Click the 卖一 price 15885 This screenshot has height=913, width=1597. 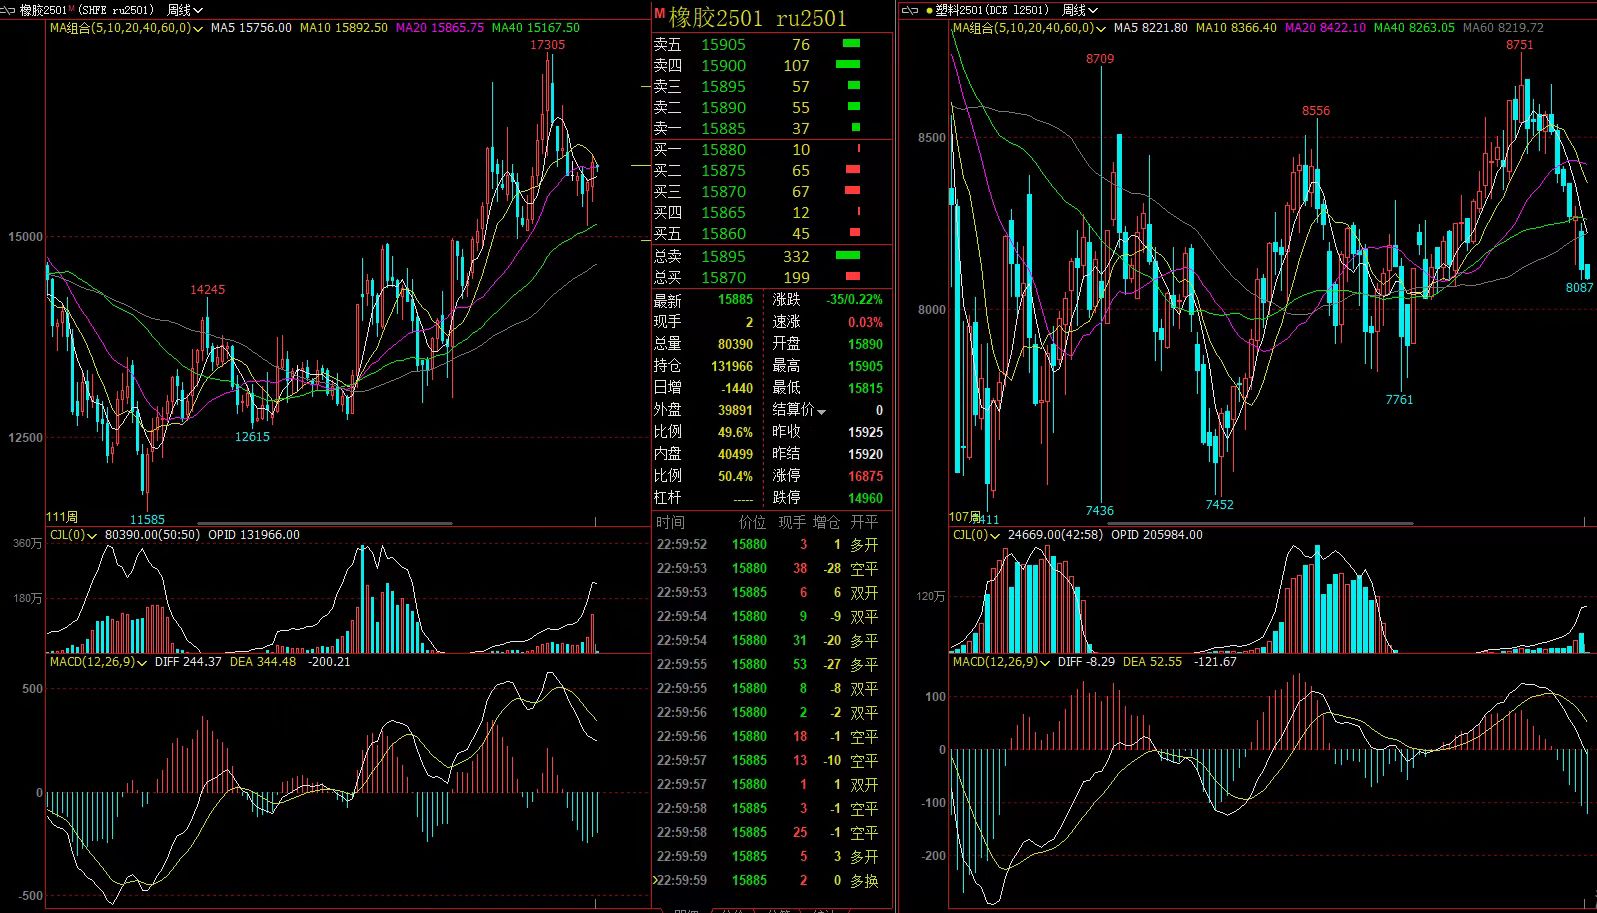coord(723,128)
